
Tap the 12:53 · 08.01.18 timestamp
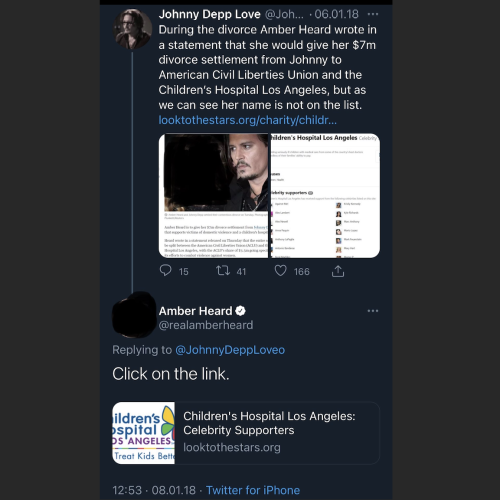coord(154,490)
